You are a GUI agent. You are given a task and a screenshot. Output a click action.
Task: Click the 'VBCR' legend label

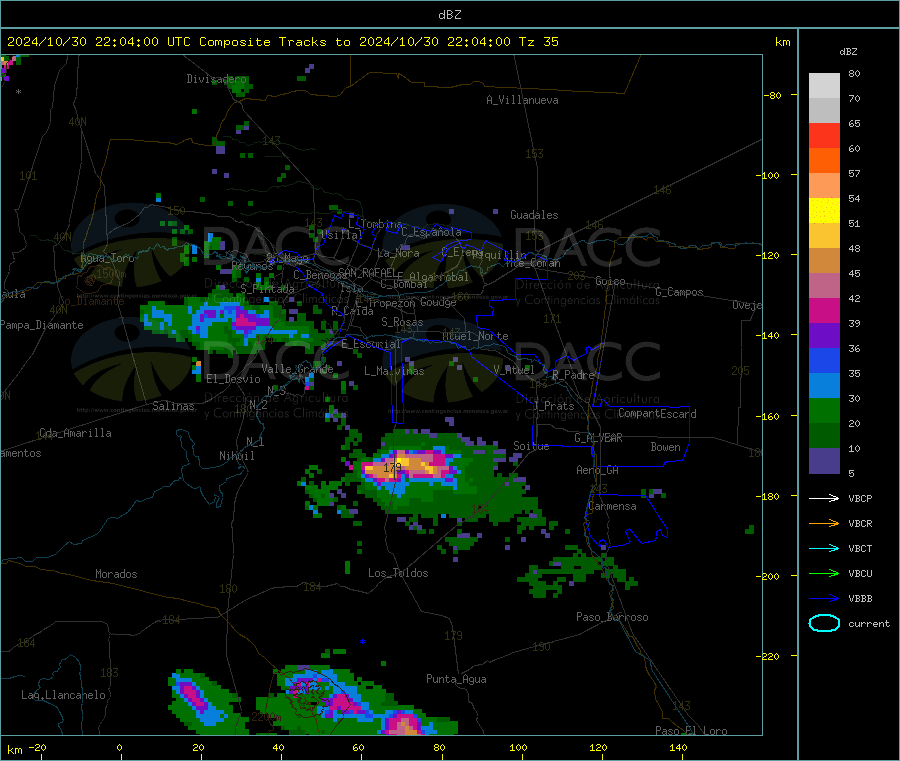coord(860,523)
